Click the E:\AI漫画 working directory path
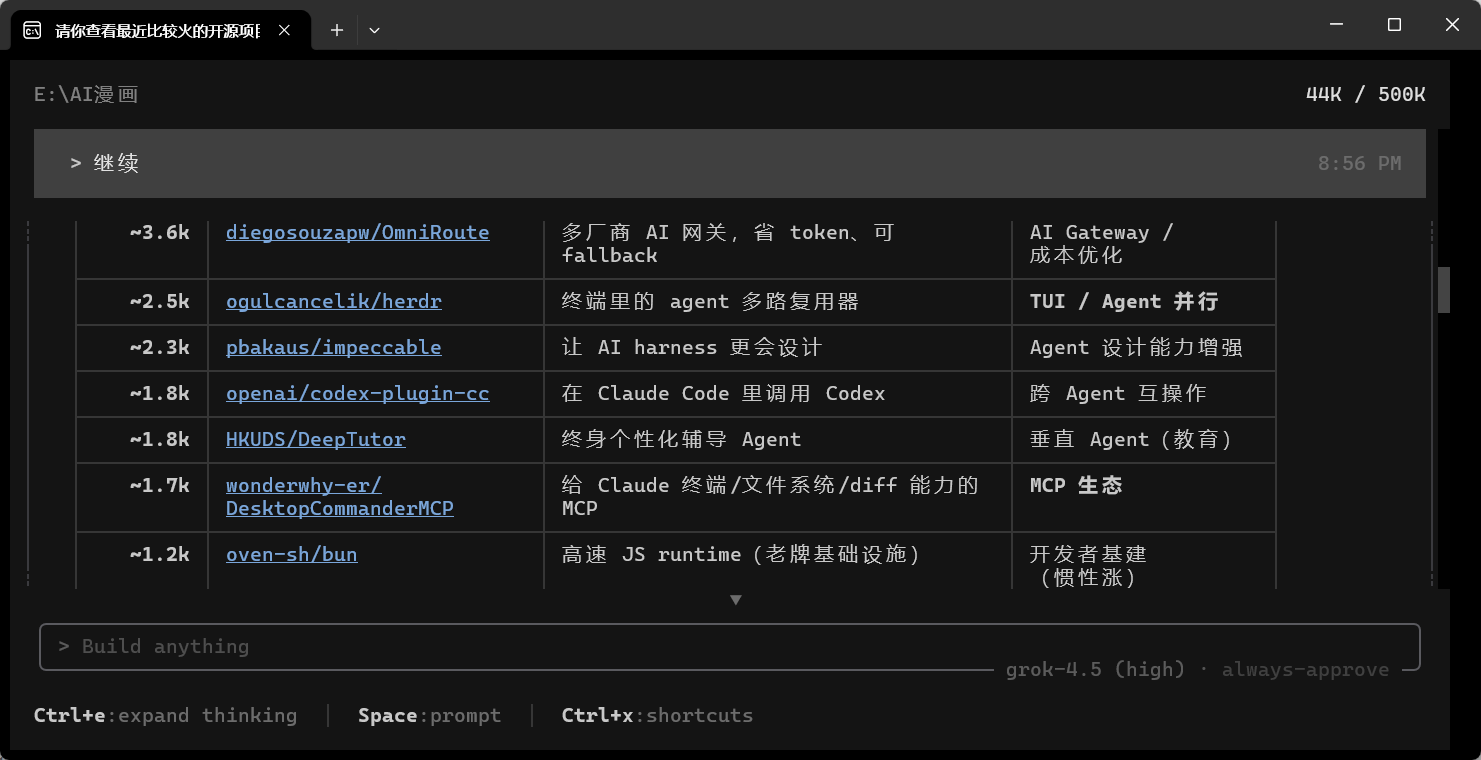This screenshot has height=760, width=1481. pyautogui.click(x=86, y=95)
